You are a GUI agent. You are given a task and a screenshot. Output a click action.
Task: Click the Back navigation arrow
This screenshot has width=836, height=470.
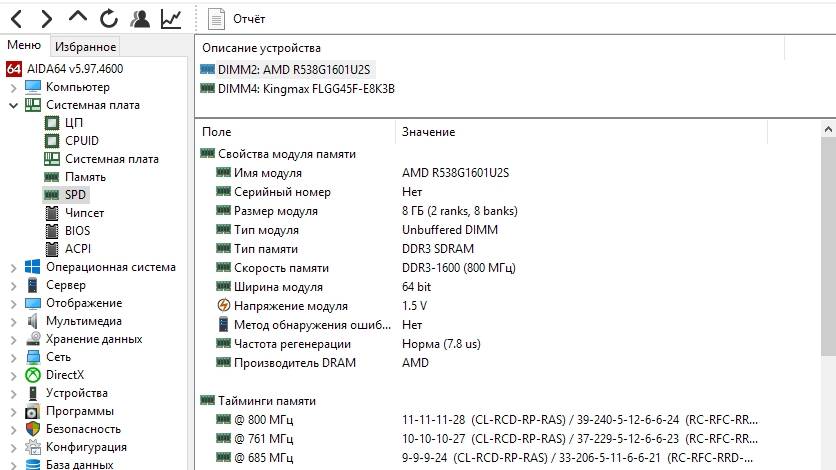pyautogui.click(x=17, y=18)
